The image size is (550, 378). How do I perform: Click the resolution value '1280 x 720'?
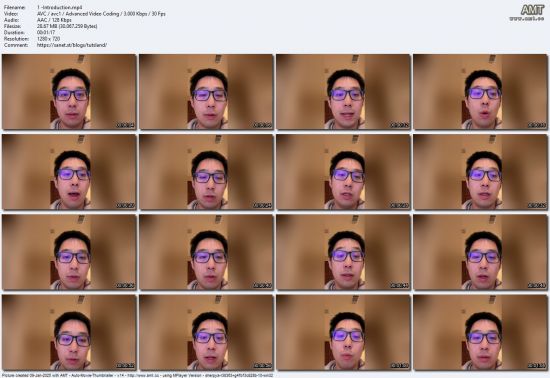click(x=48, y=39)
